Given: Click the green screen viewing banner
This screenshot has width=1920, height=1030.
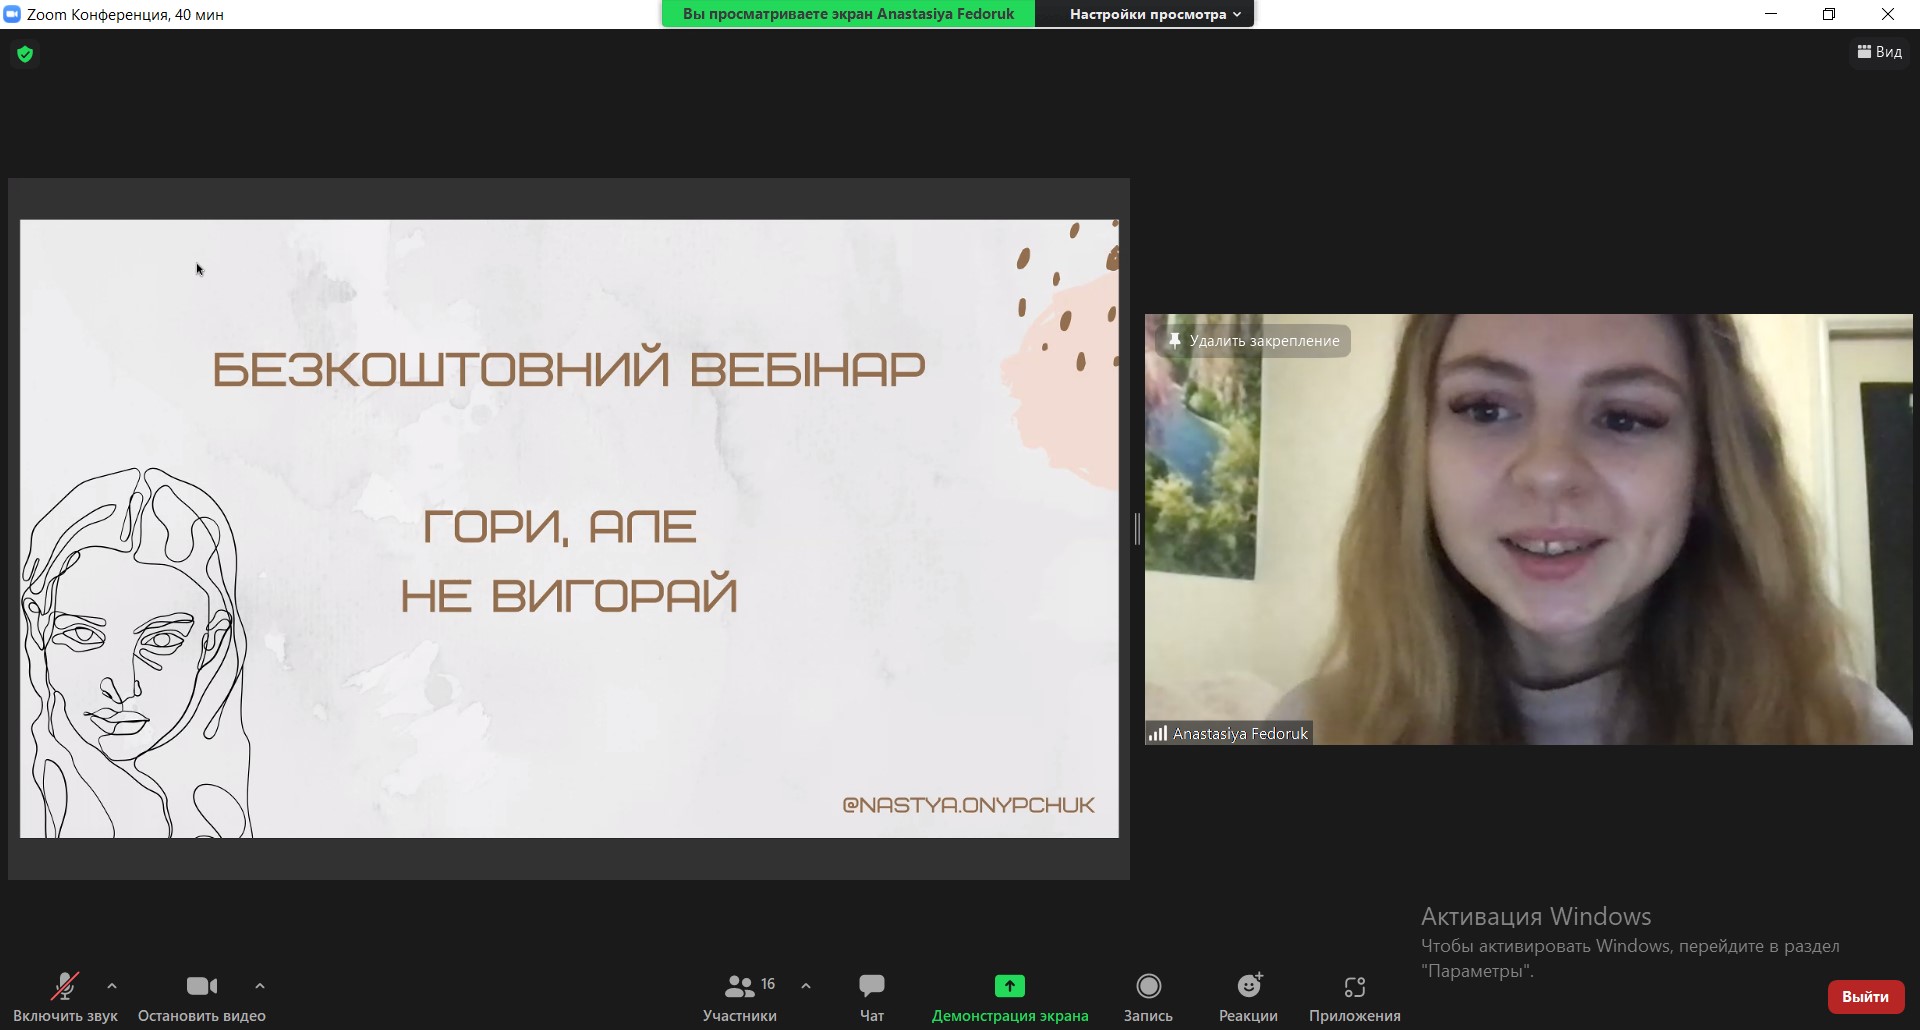Looking at the screenshot, I should tap(848, 14).
